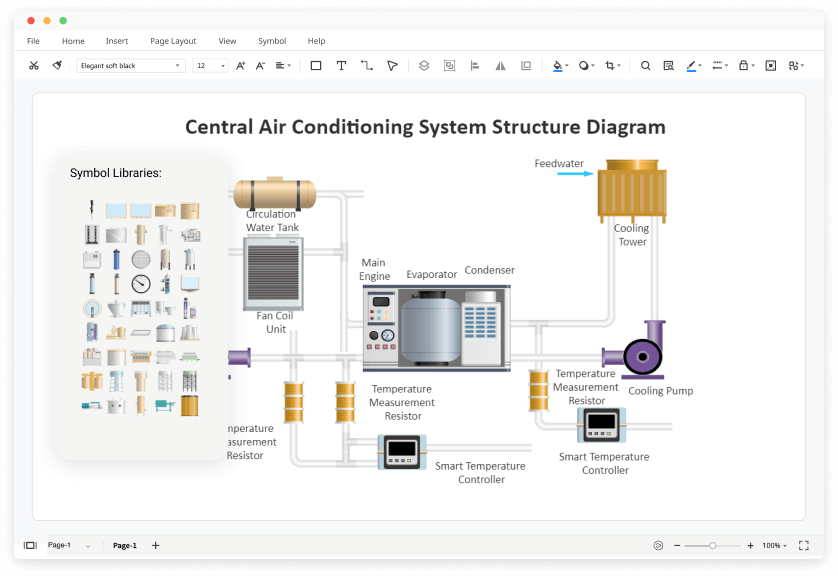Click the Fit to Drawing frame icon
The image size is (838, 576).
coord(771,66)
